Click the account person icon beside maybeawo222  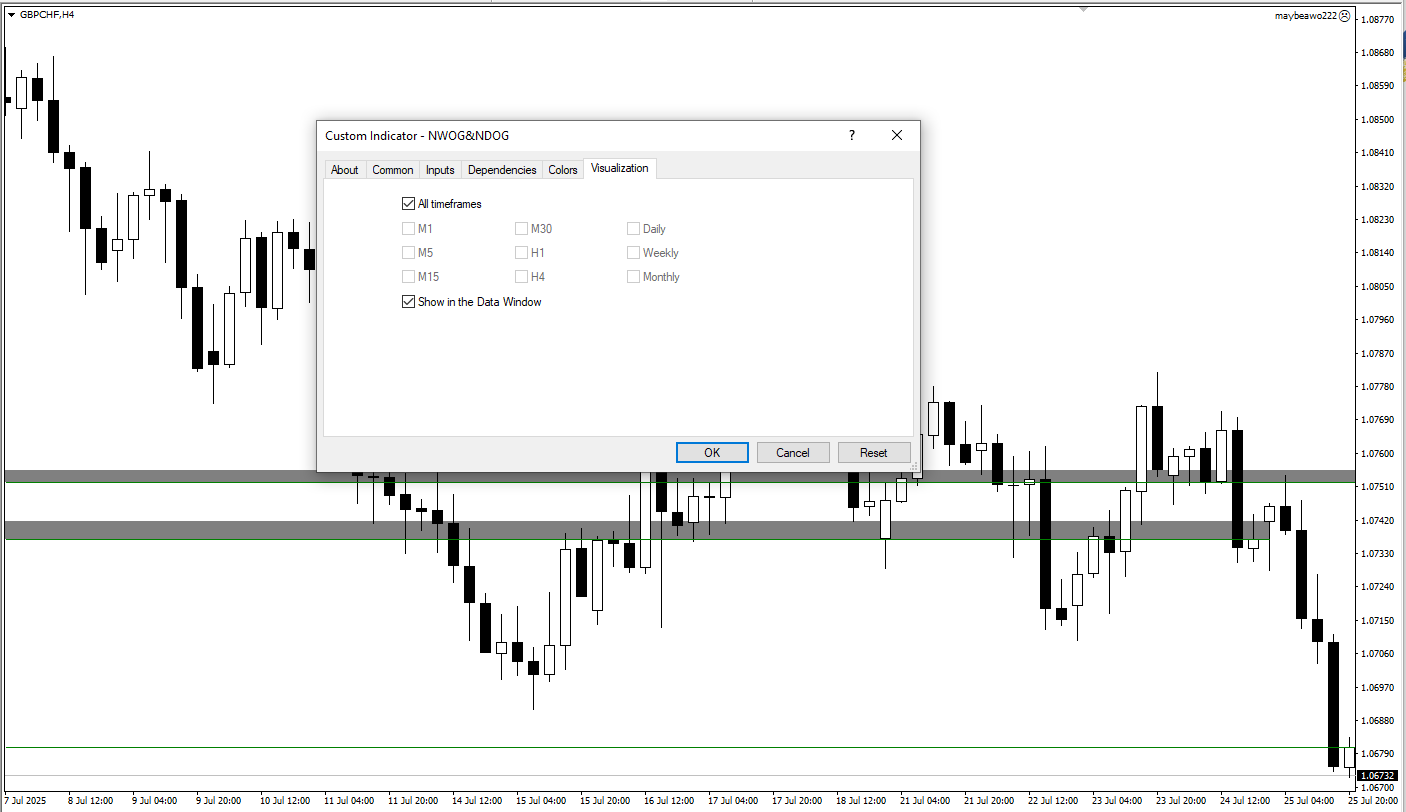[x=1345, y=16]
